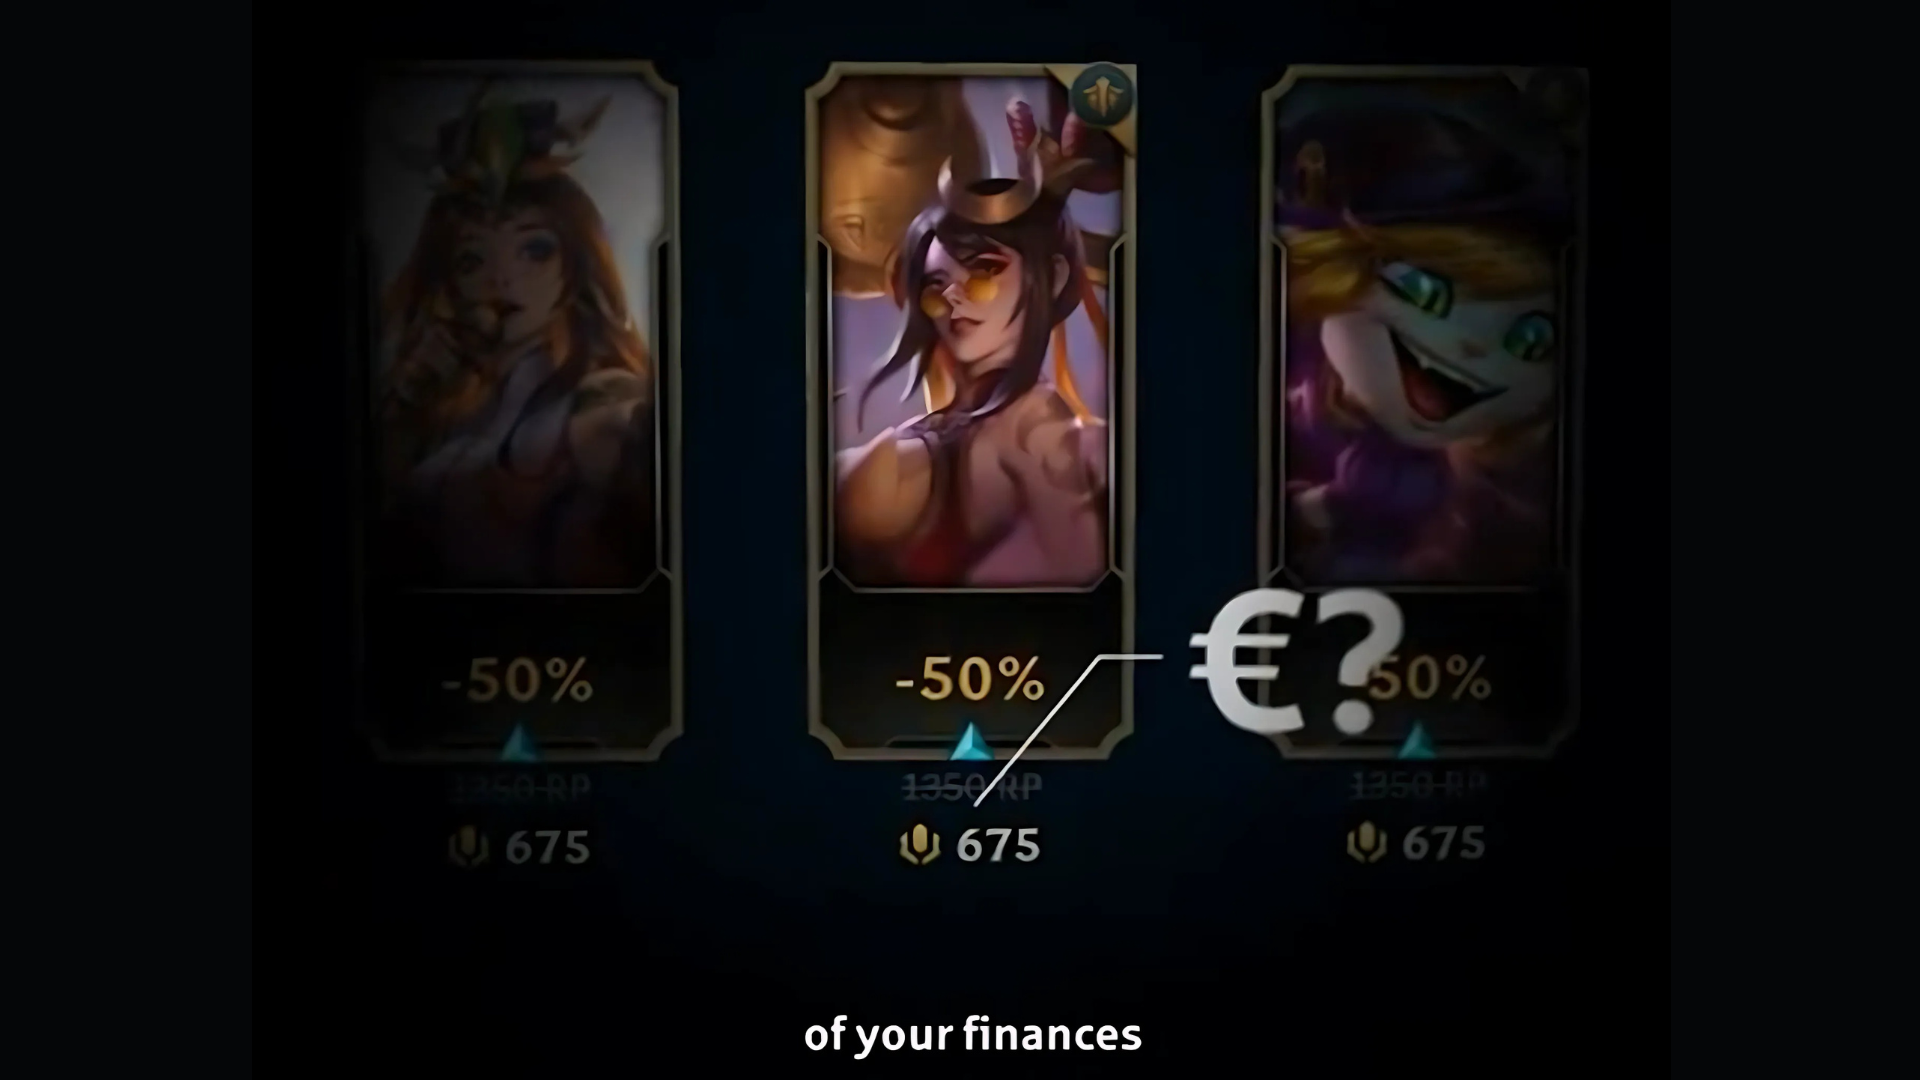1920x1080 pixels.
Task: Click the 675 price under the right card
Action: click(x=1443, y=844)
